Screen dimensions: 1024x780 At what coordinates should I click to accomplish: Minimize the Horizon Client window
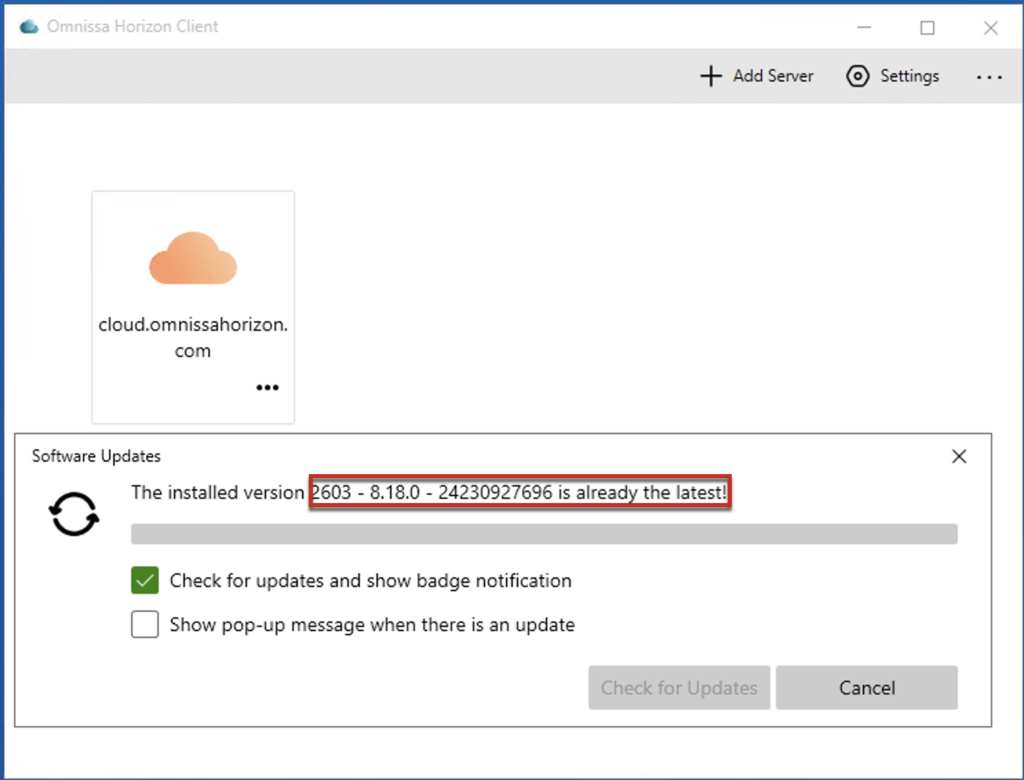pos(864,28)
